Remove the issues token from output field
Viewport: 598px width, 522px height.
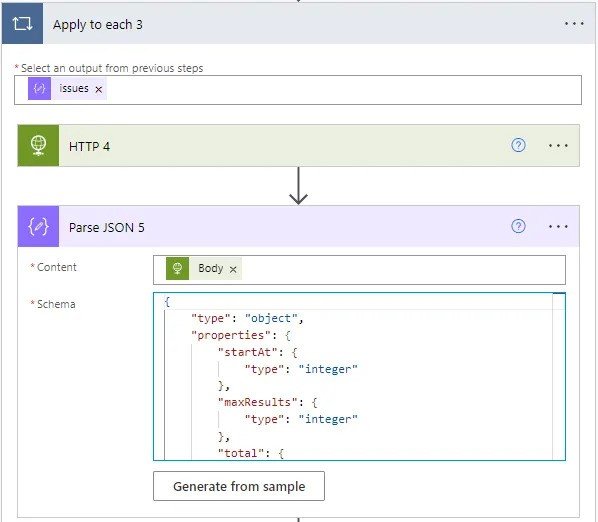(99, 89)
